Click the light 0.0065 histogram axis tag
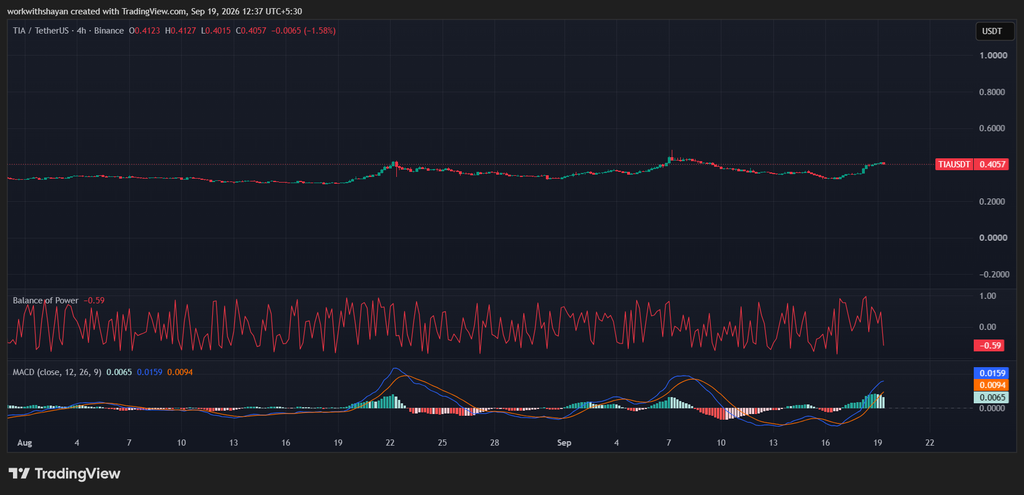1024x495 pixels. 991,397
